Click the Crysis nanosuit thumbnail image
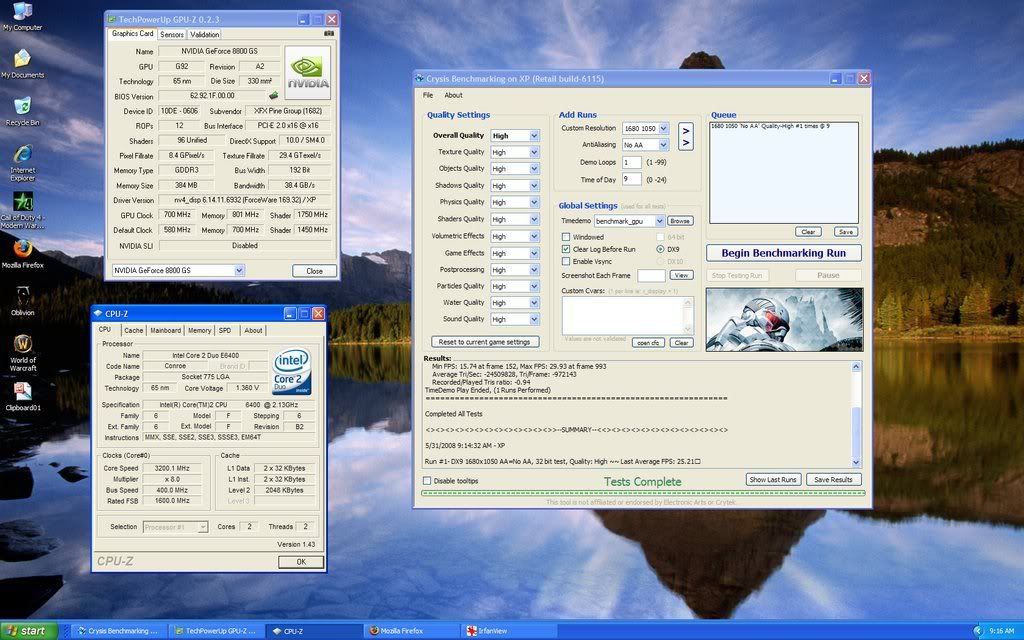Viewport: 1024px width, 640px height. [784, 320]
